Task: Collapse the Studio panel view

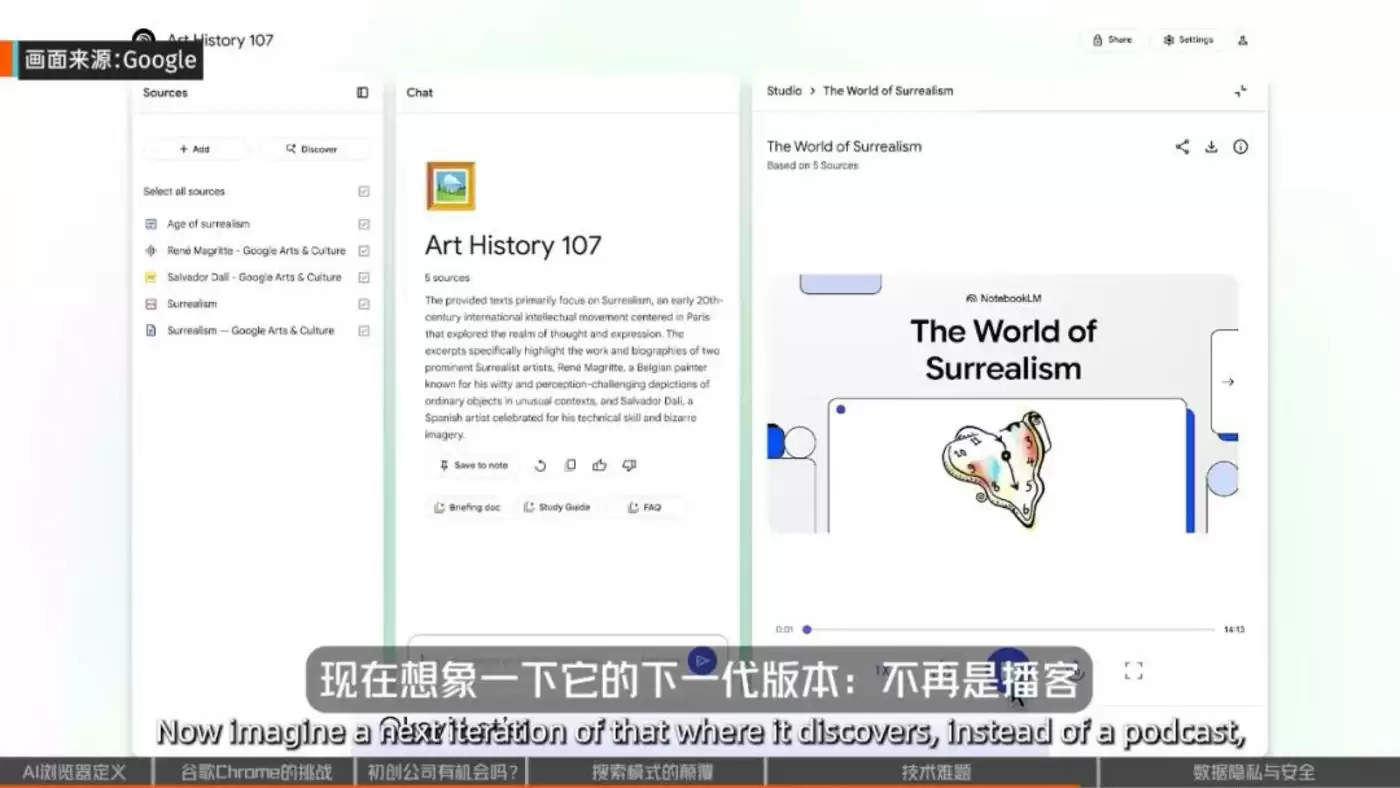Action: click(1240, 91)
